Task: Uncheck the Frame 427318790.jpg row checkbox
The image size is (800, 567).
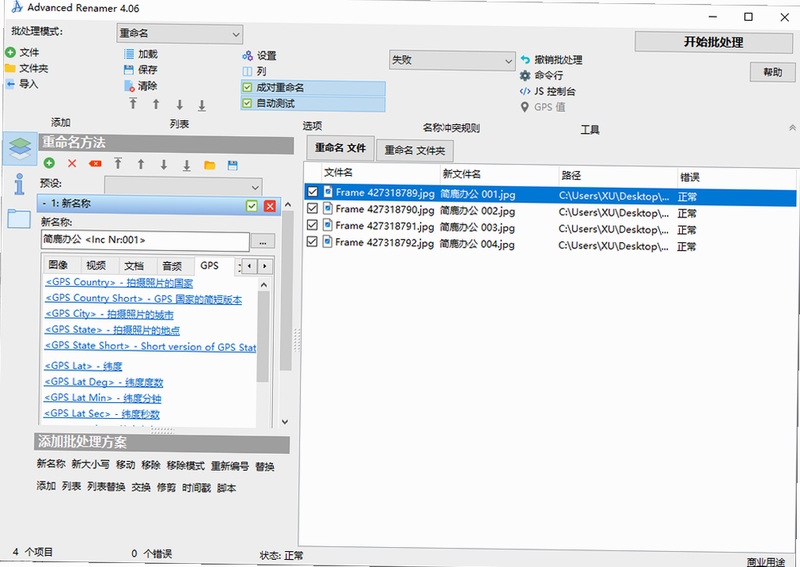Action: coord(312,208)
